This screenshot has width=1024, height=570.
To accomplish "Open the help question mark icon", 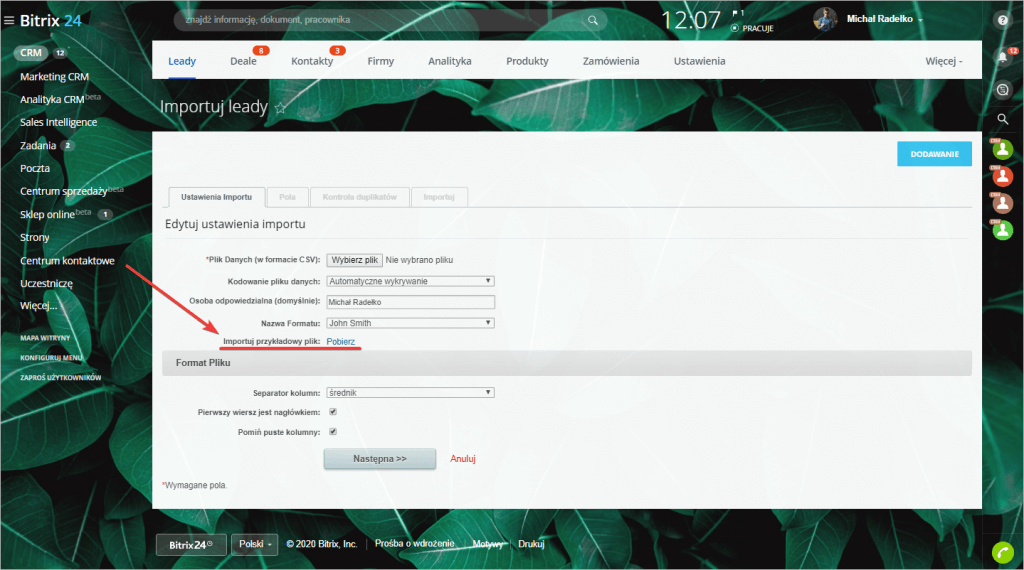I will coord(1002,20).
